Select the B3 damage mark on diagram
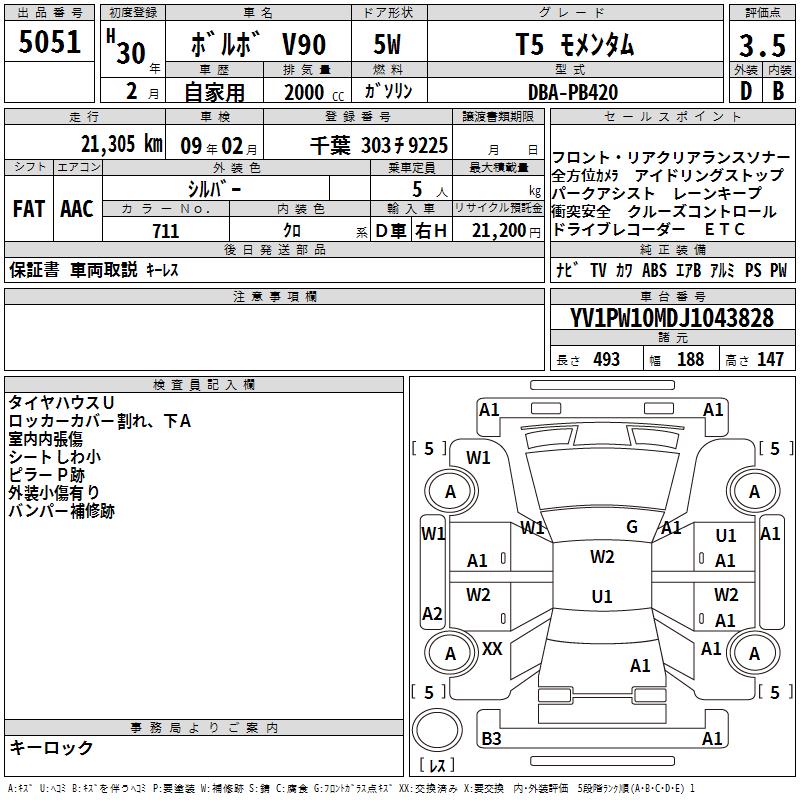This screenshot has height=800, width=800. pyautogui.click(x=491, y=739)
